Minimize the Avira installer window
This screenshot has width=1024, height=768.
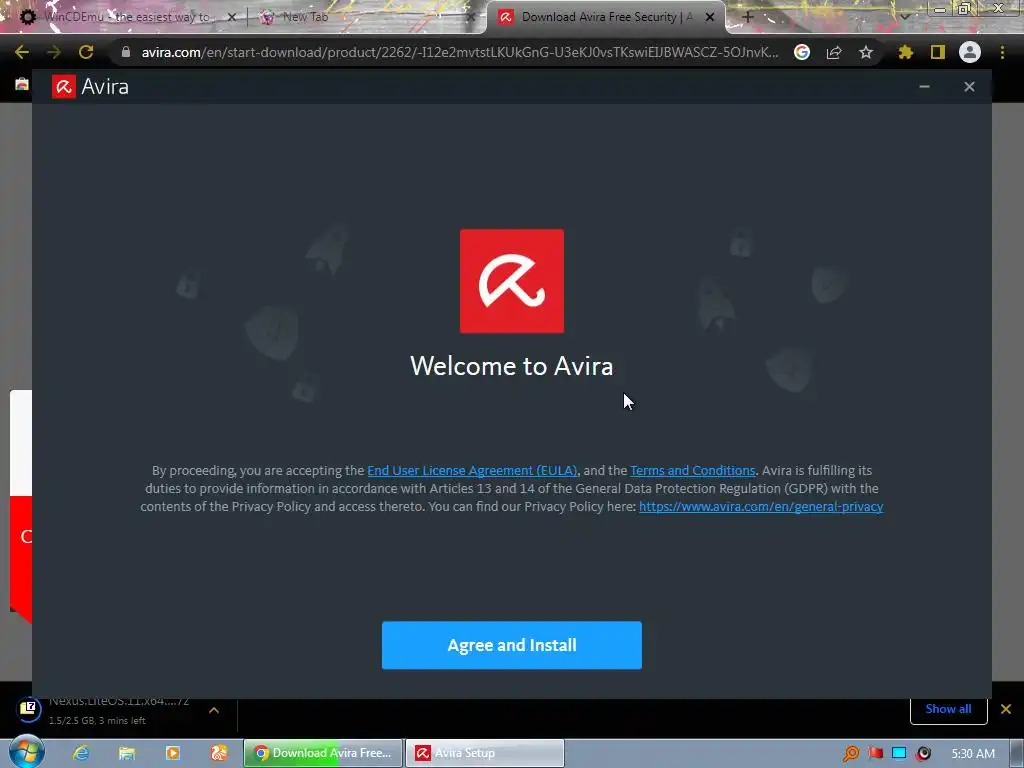(924, 86)
